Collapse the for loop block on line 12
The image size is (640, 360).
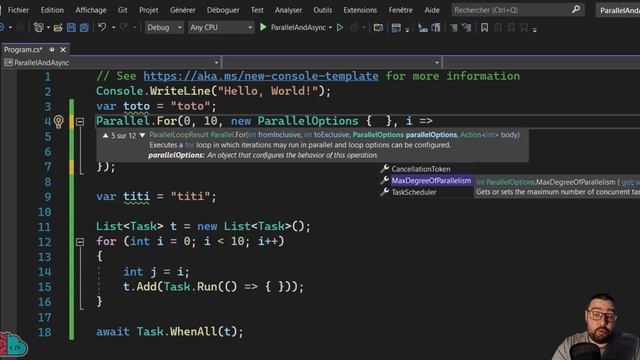[80, 242]
